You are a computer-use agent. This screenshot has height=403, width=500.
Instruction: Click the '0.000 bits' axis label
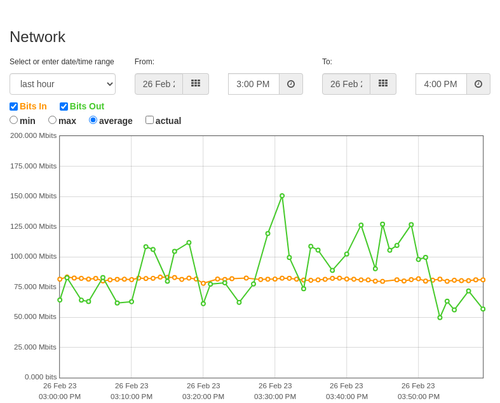coord(41,377)
